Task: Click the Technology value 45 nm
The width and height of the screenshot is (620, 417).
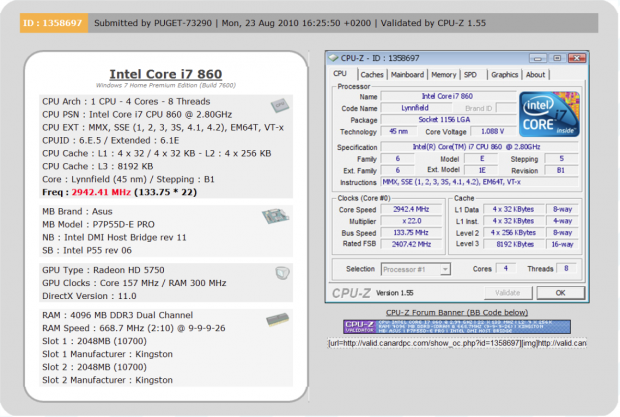Action: tap(399, 131)
